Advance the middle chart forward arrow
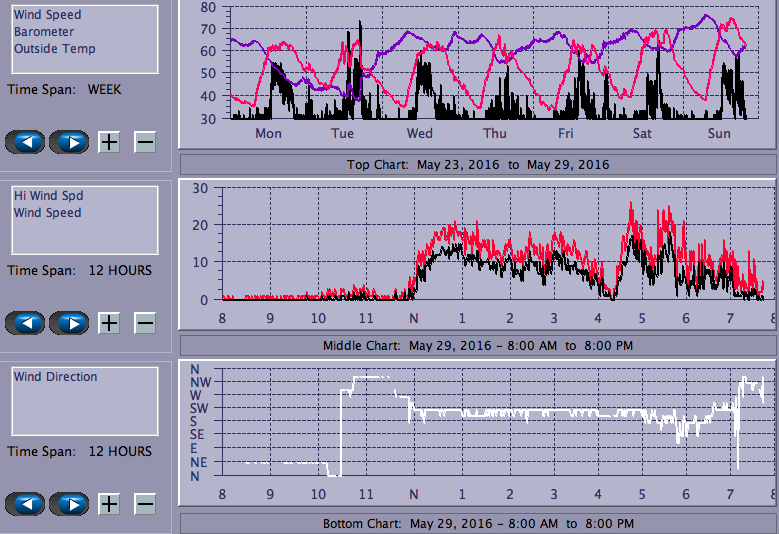Viewport: 779px width, 534px height. coord(69,323)
